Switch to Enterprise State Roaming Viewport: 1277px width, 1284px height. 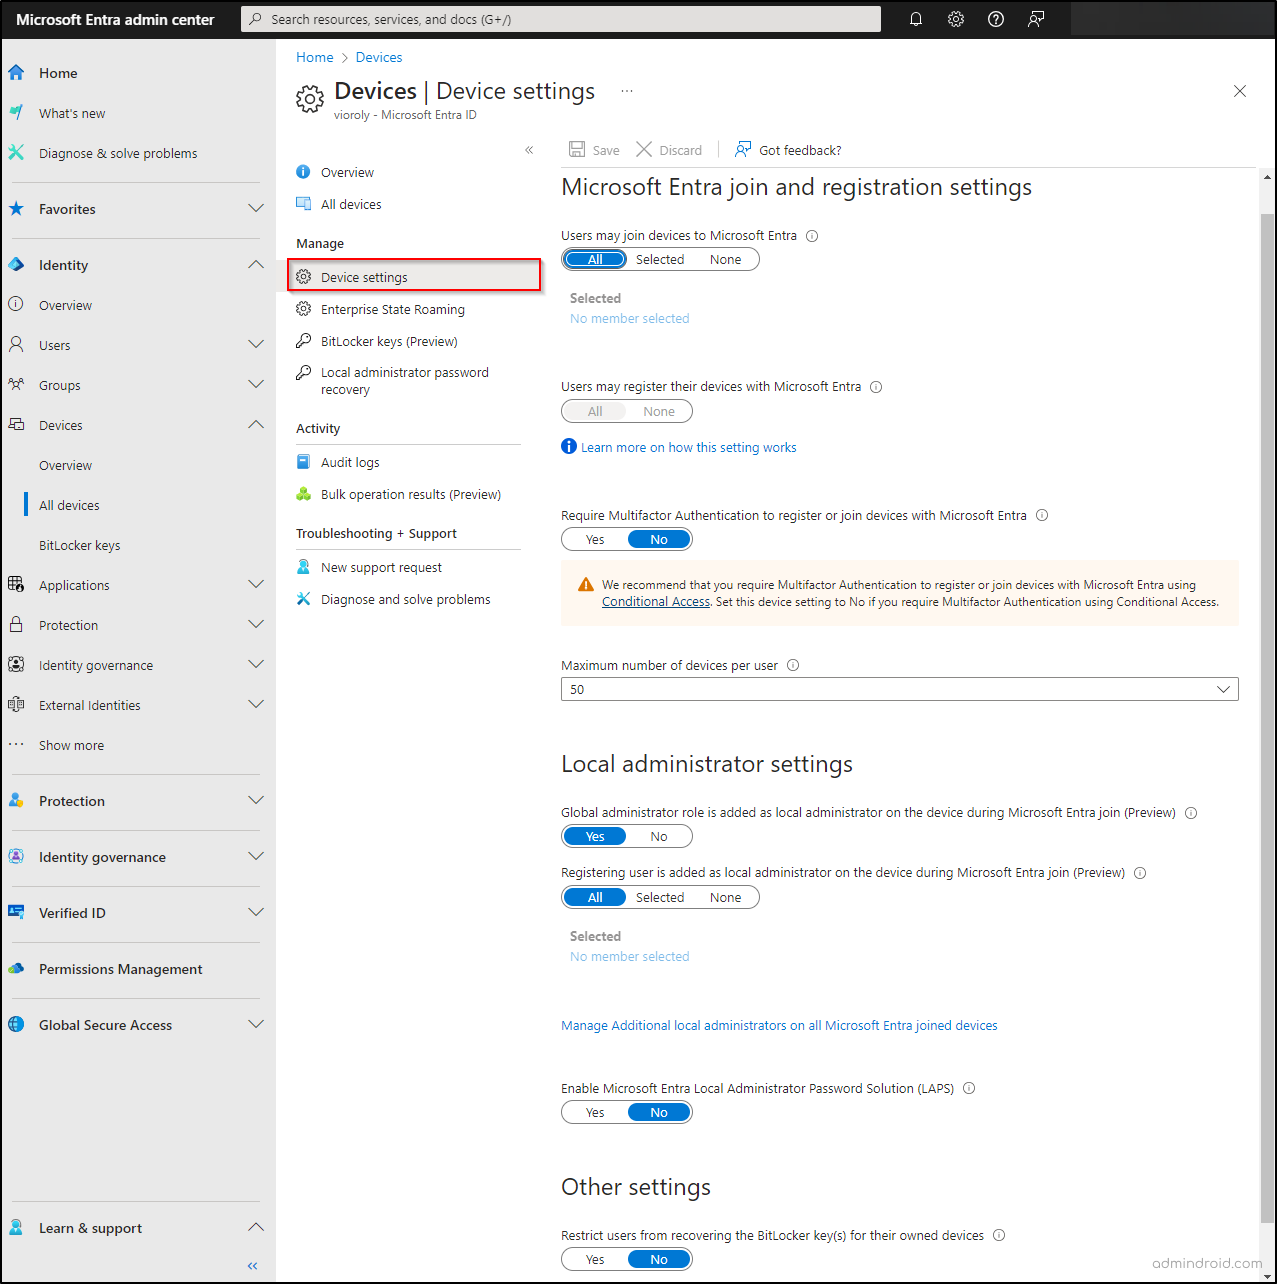point(393,309)
